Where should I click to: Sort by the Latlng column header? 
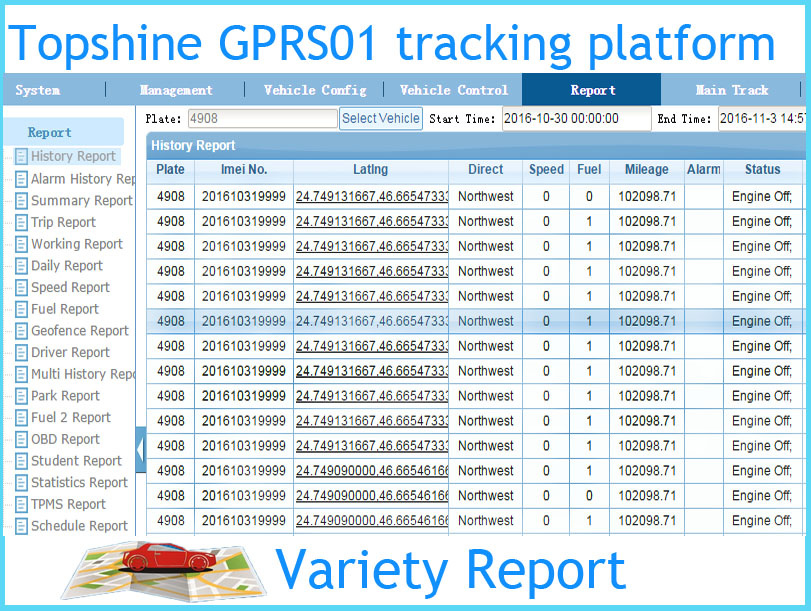(370, 170)
